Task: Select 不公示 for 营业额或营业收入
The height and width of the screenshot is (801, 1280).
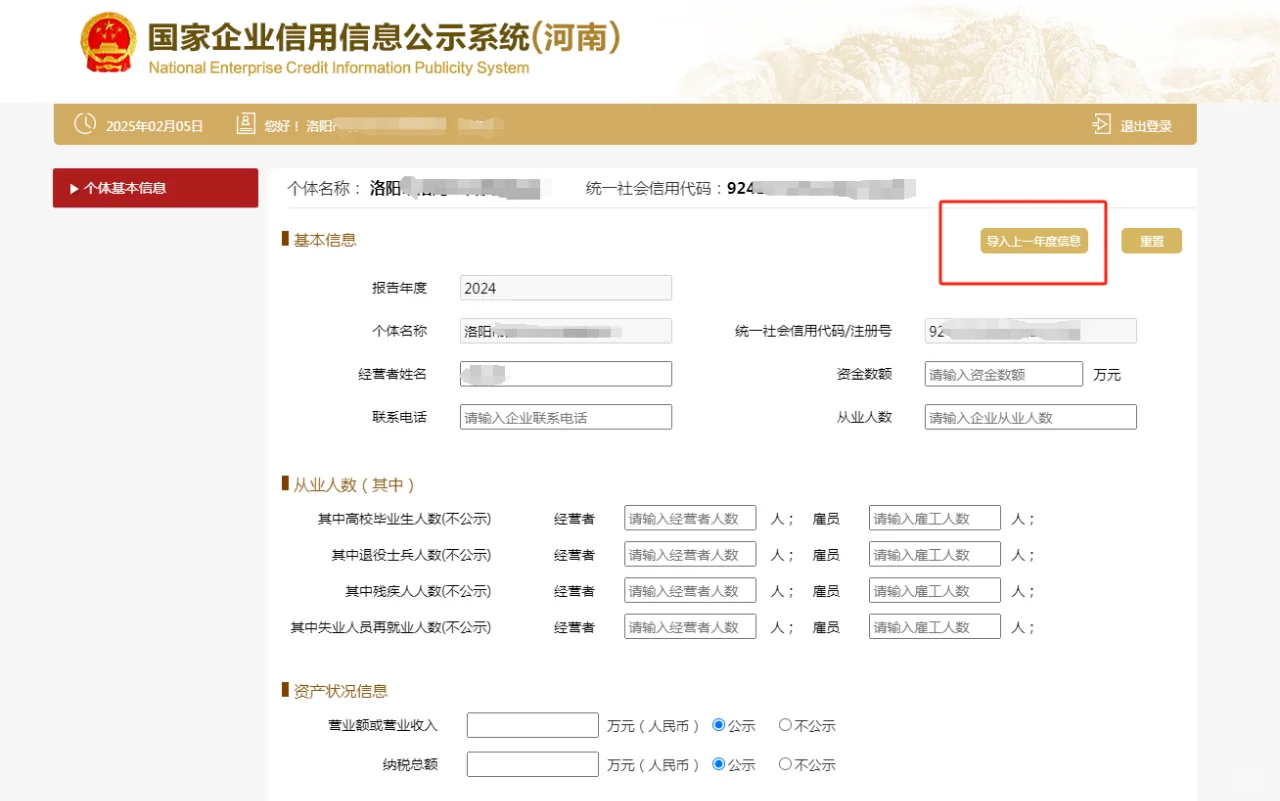Action: pyautogui.click(x=785, y=725)
